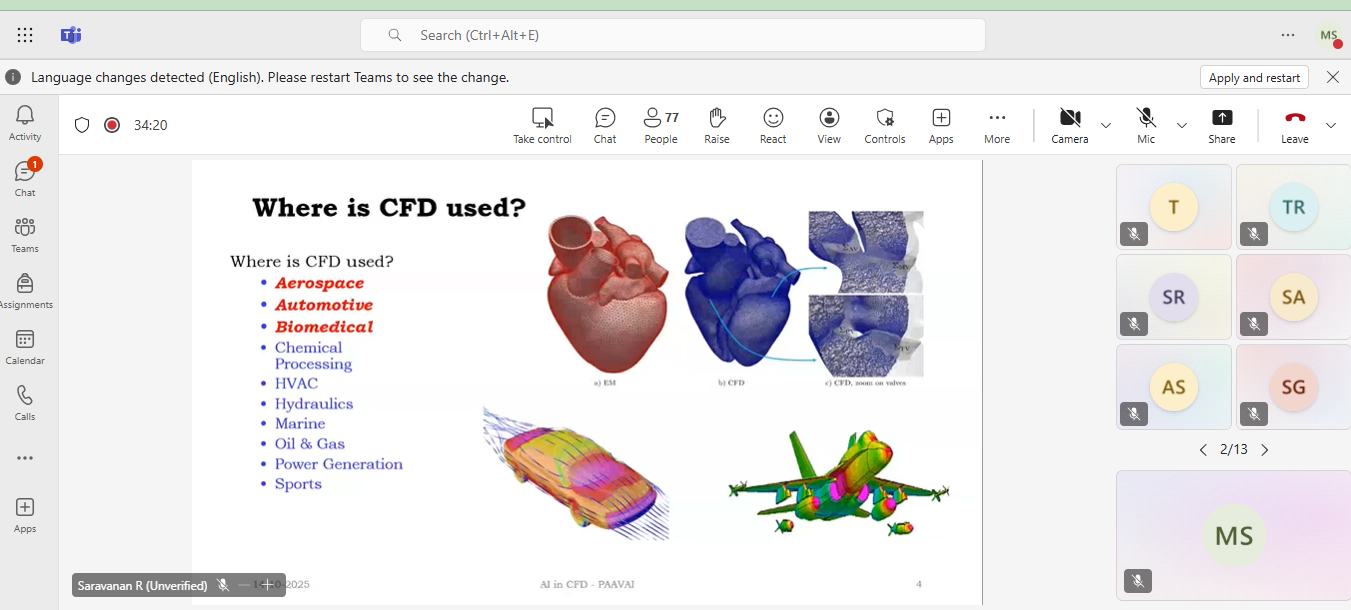The image size is (1351, 610).
Task: Dismiss the language change notification banner
Action: pos(1333,77)
